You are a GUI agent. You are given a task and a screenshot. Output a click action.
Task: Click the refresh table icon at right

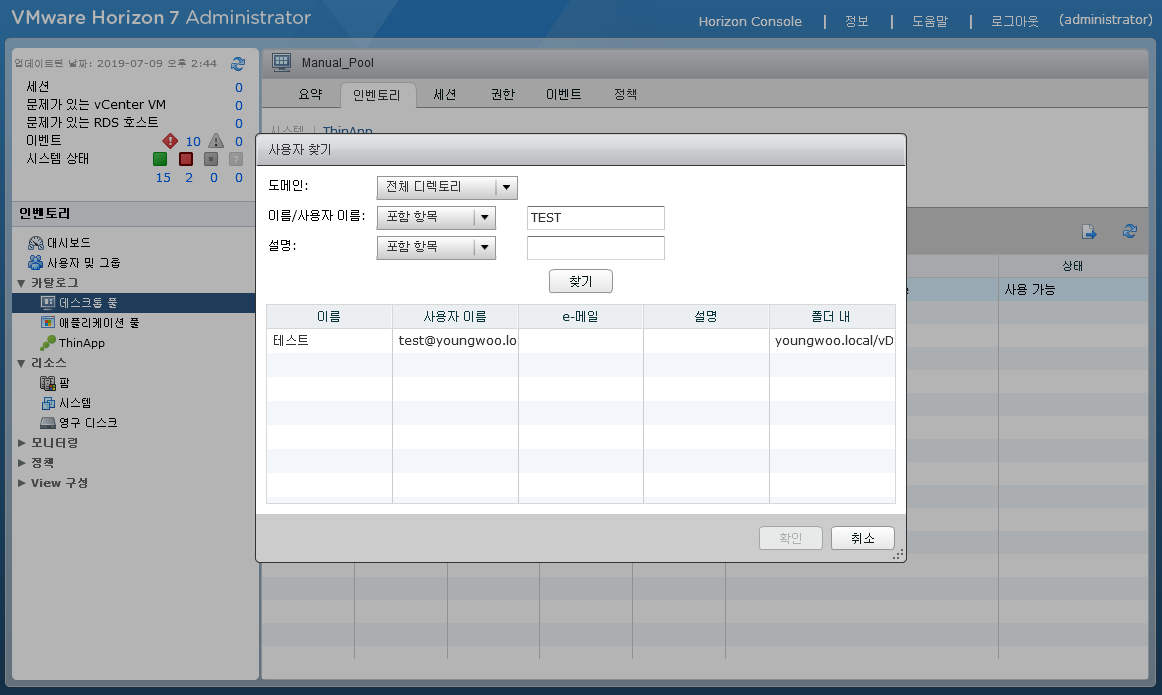tap(1130, 232)
